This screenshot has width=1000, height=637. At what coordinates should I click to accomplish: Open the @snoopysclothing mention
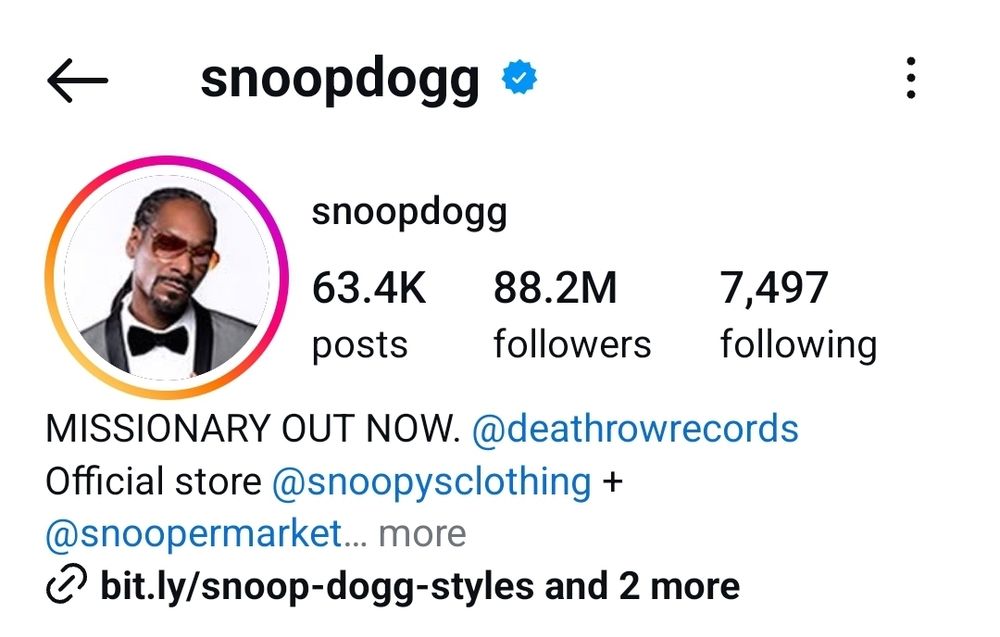click(x=432, y=481)
